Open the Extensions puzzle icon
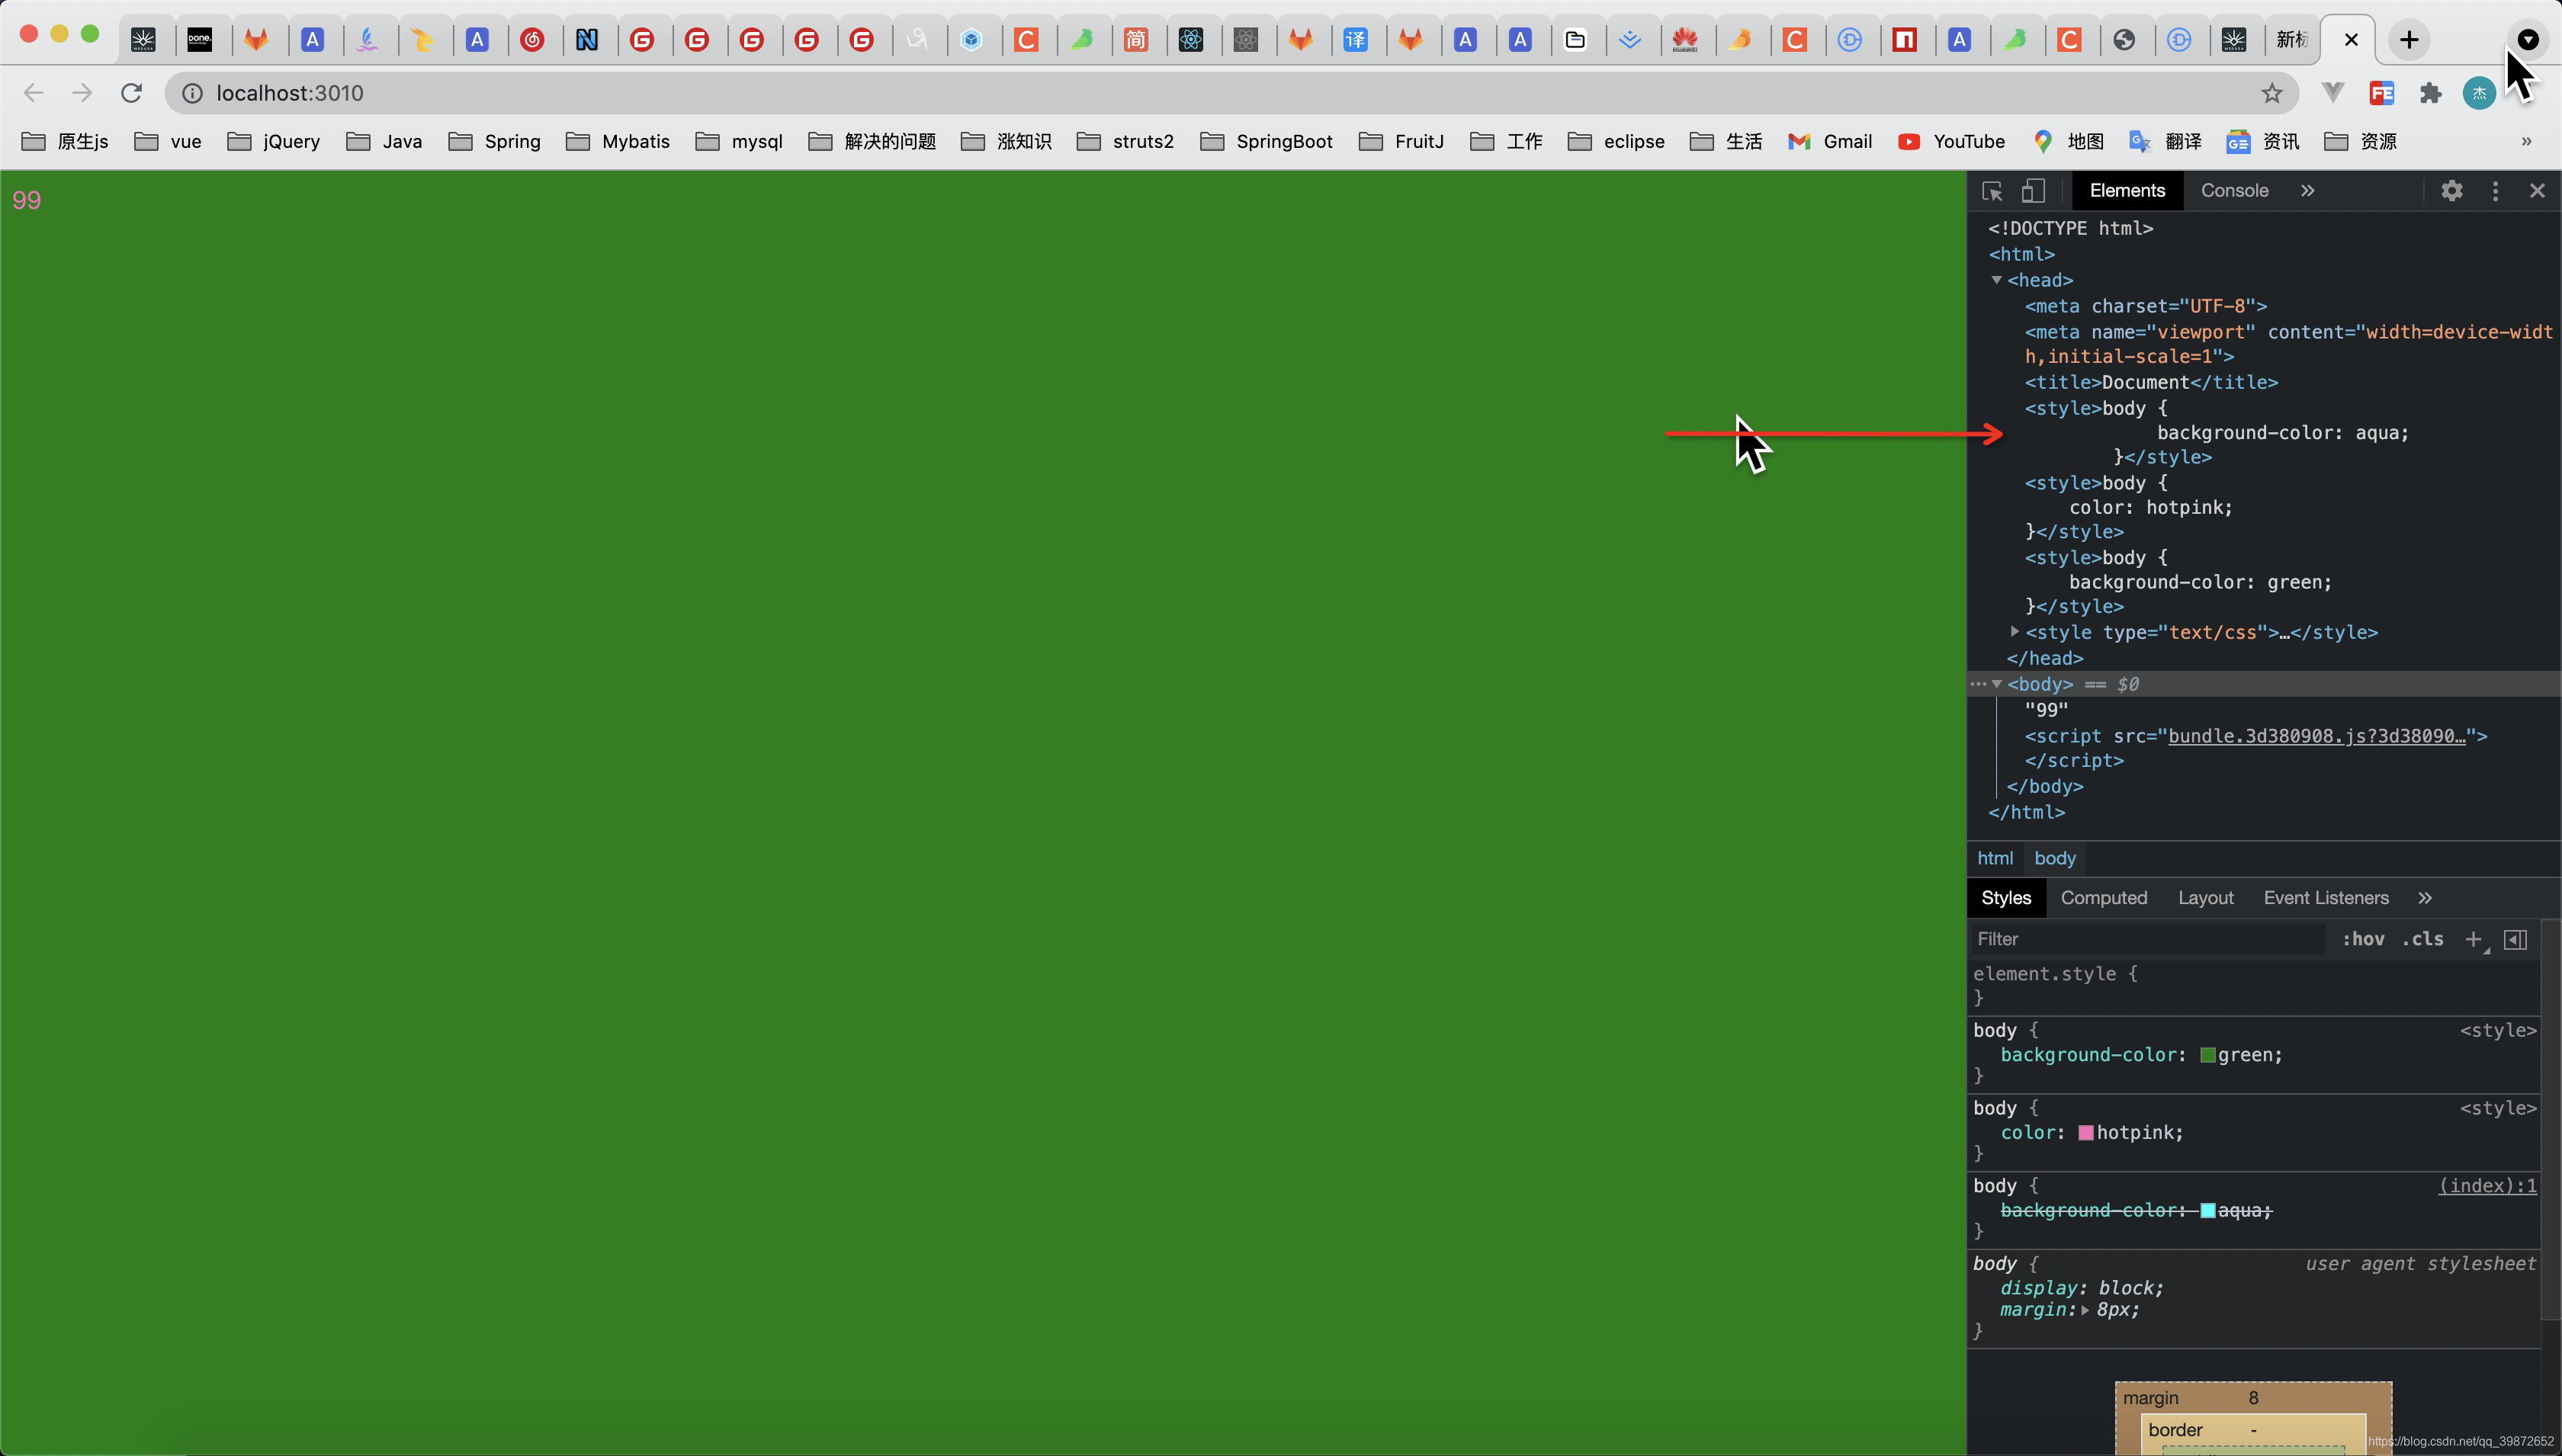 click(2430, 93)
